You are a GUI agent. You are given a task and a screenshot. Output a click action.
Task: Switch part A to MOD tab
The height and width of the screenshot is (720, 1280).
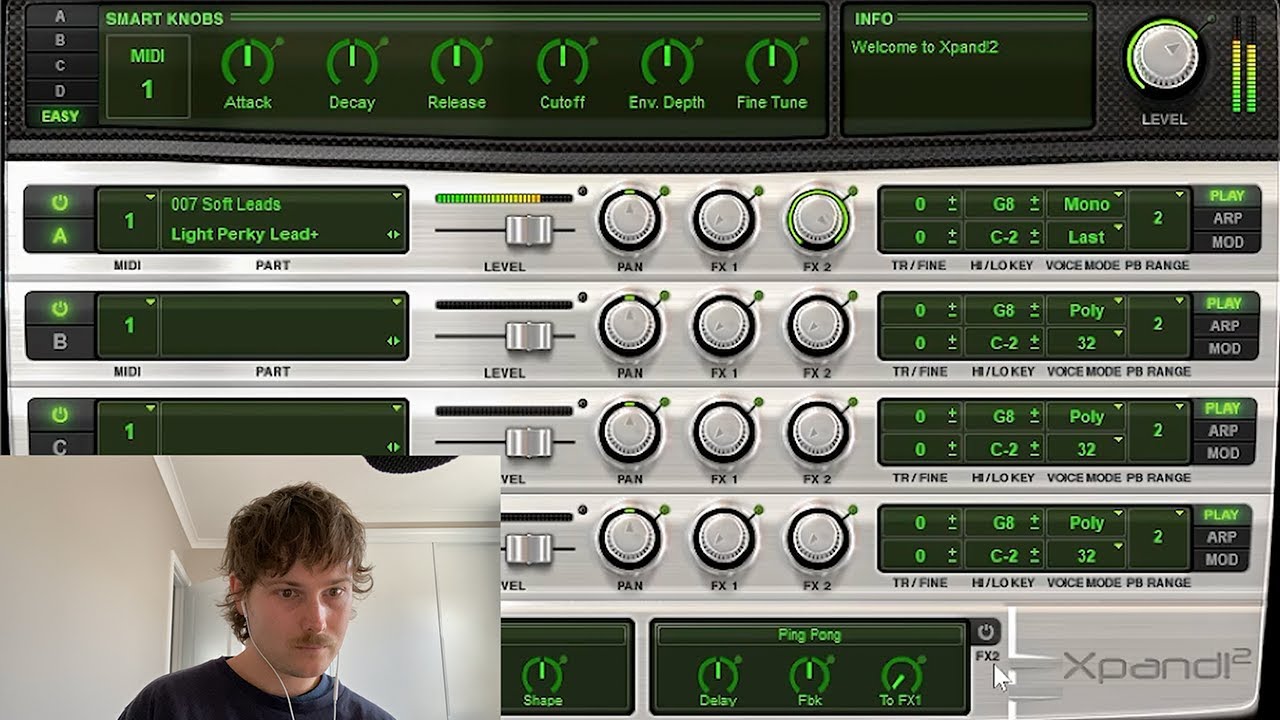[1226, 242]
